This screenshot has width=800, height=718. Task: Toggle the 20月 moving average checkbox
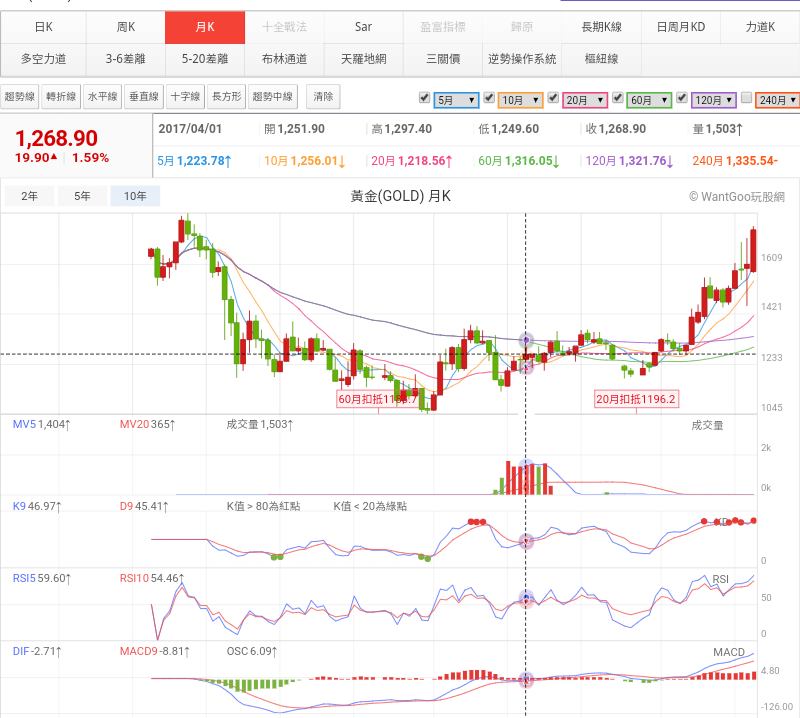pos(553,98)
